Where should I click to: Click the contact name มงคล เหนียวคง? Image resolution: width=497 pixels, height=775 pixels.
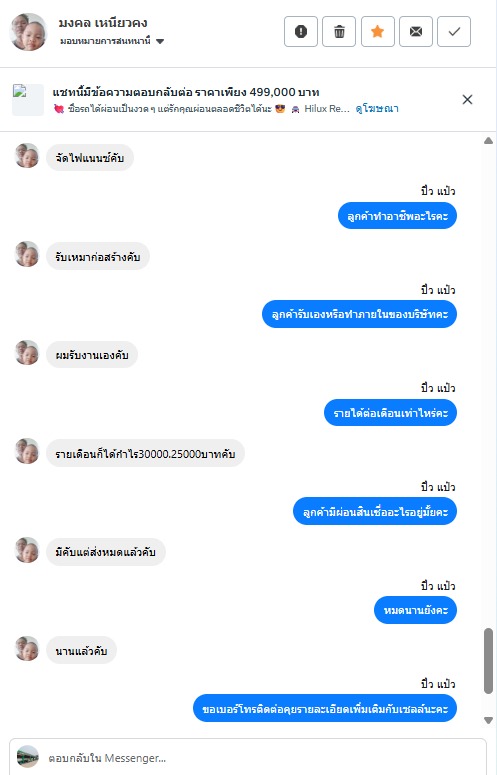pos(103,23)
